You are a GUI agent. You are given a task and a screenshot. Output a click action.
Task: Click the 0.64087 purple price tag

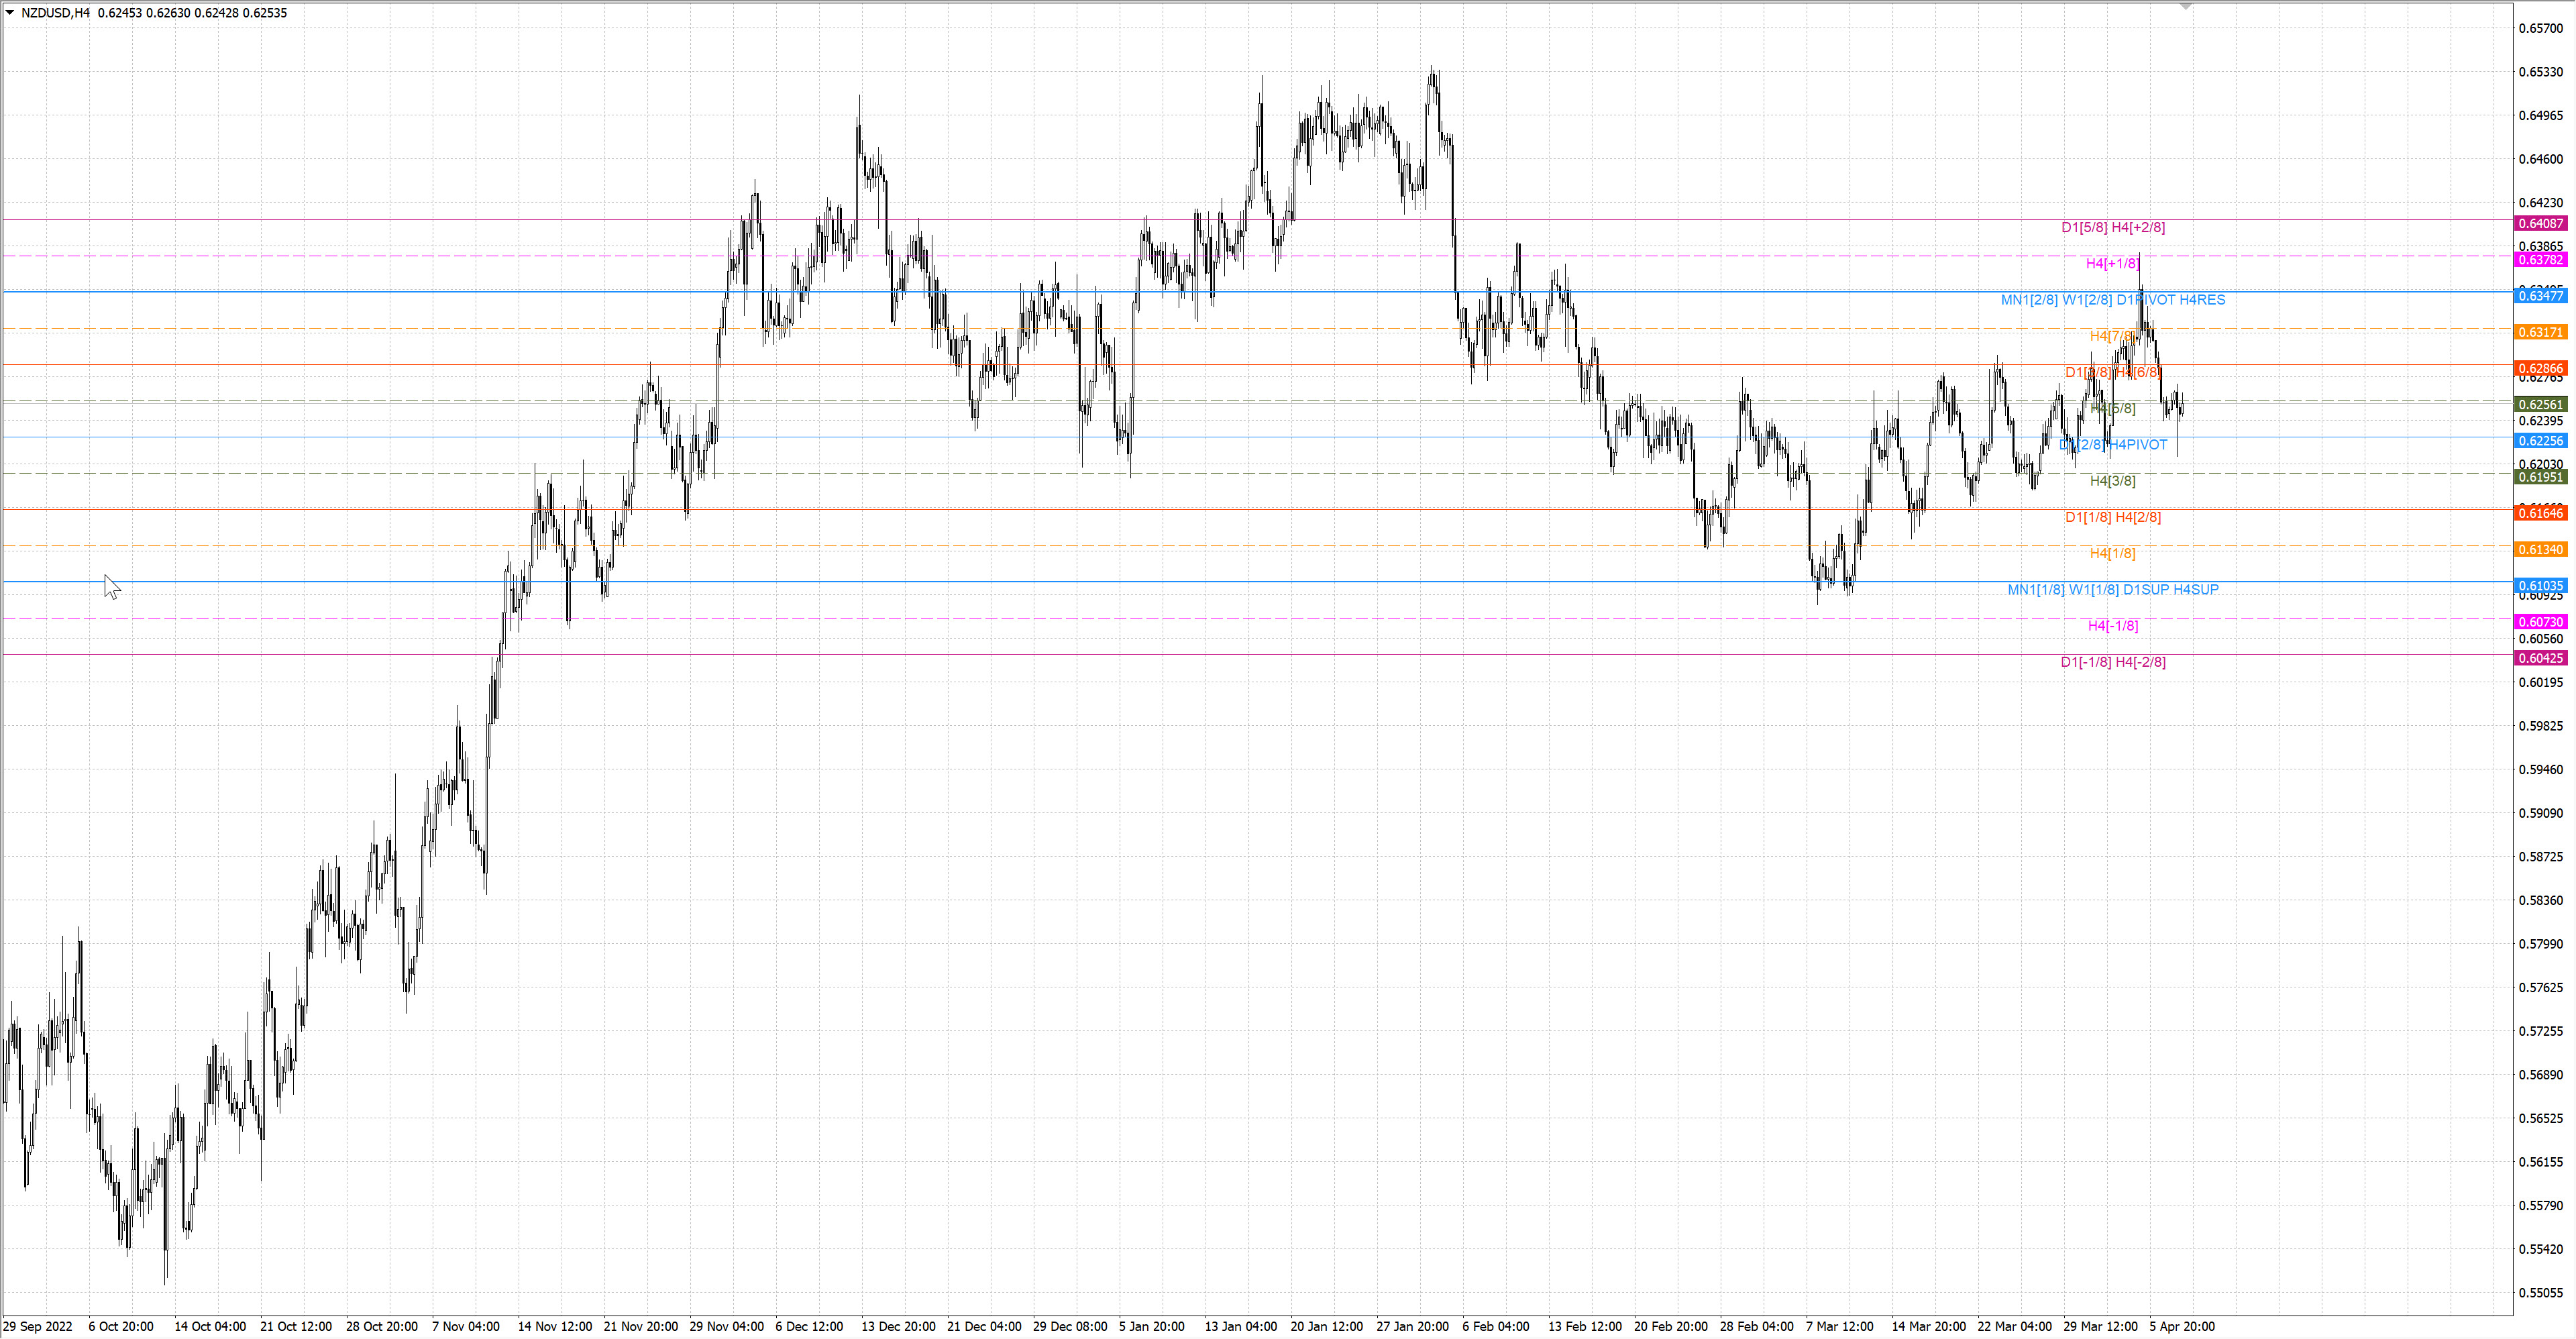click(x=2541, y=224)
